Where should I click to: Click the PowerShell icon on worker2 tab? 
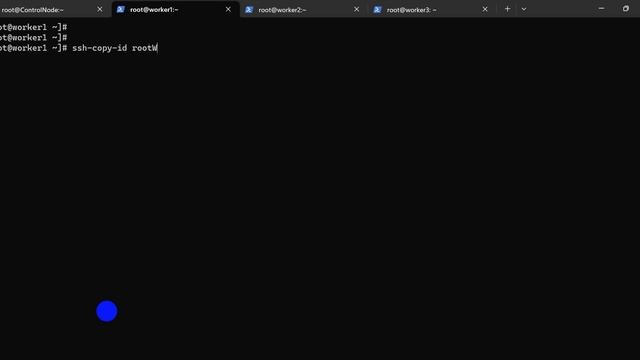click(x=249, y=9)
